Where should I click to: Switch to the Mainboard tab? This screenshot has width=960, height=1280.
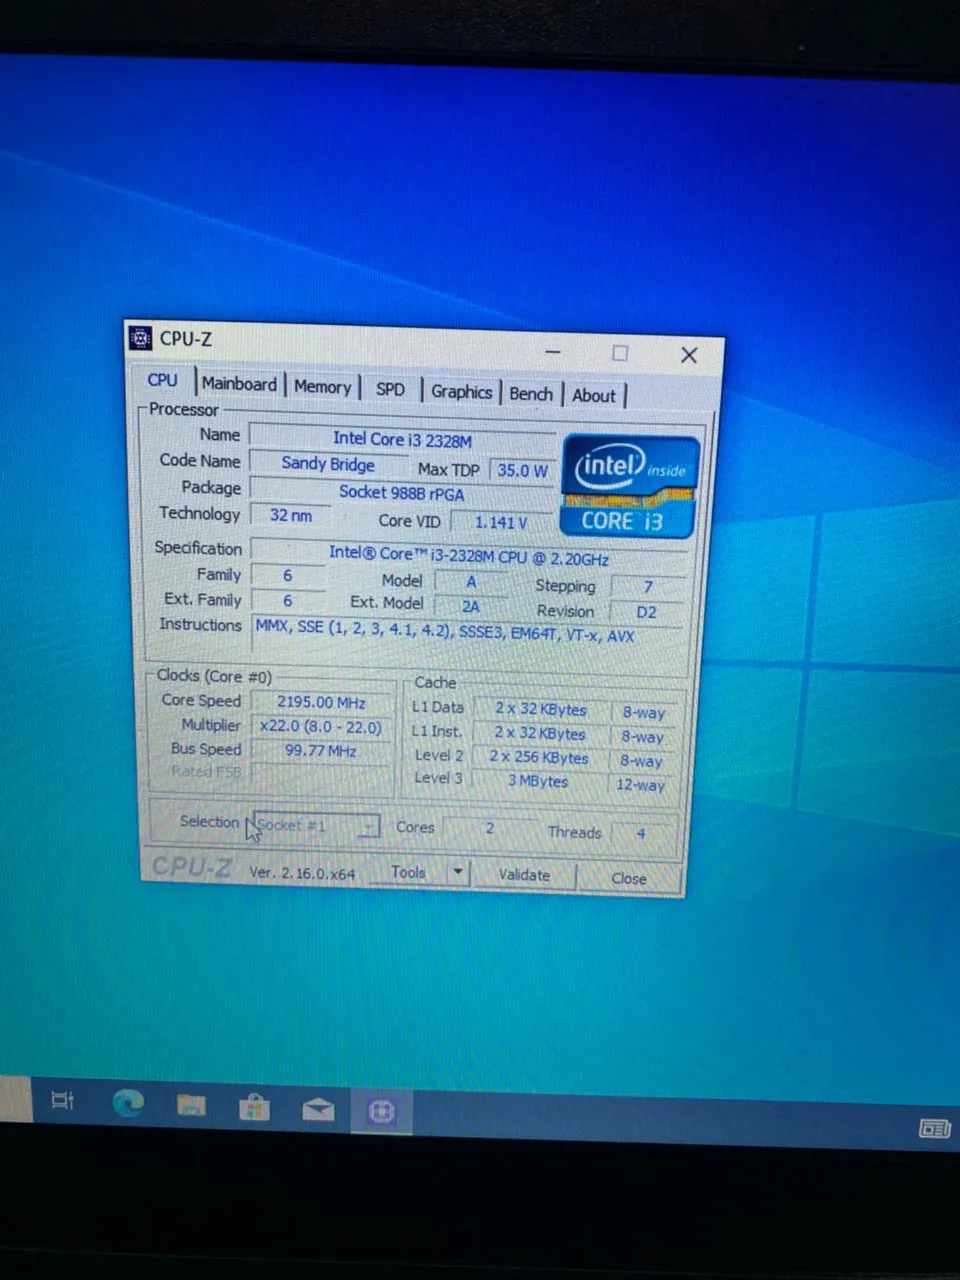(x=239, y=384)
